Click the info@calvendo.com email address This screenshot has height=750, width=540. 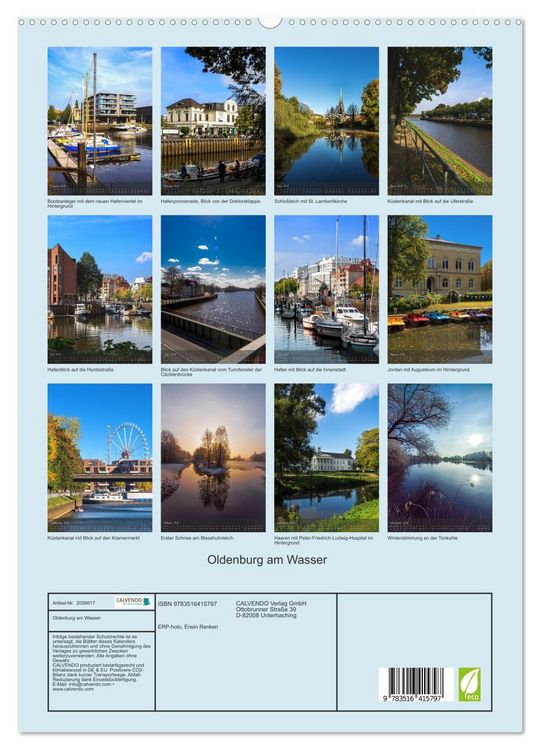point(89,684)
